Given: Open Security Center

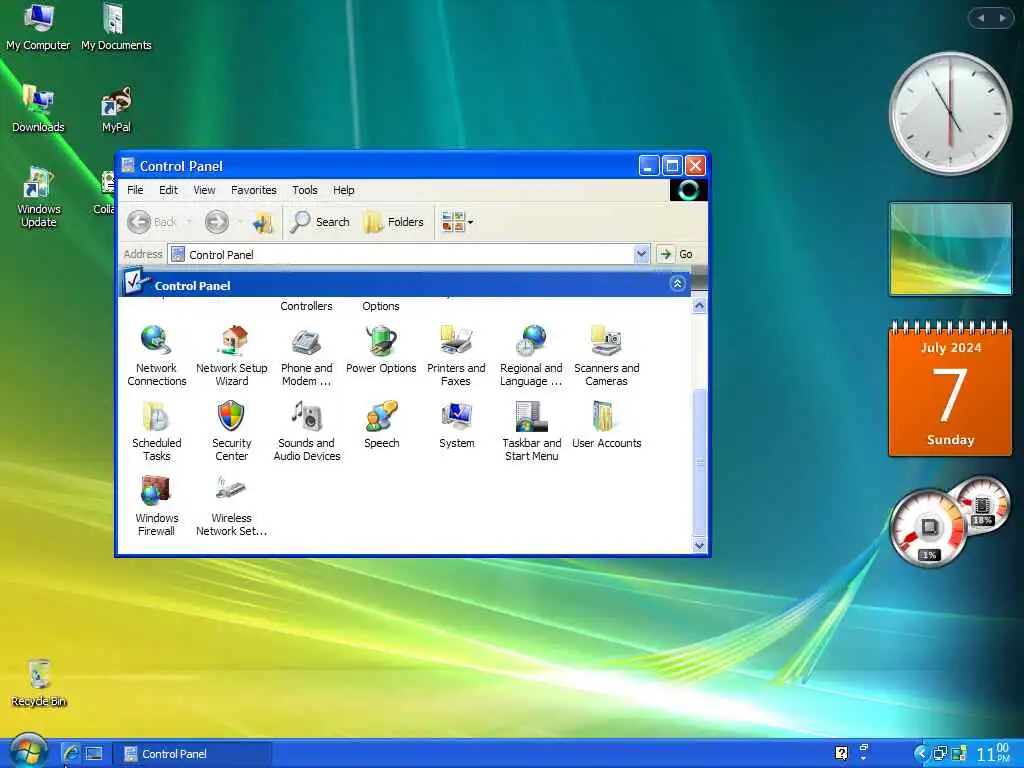Looking at the screenshot, I should pyautogui.click(x=231, y=431).
